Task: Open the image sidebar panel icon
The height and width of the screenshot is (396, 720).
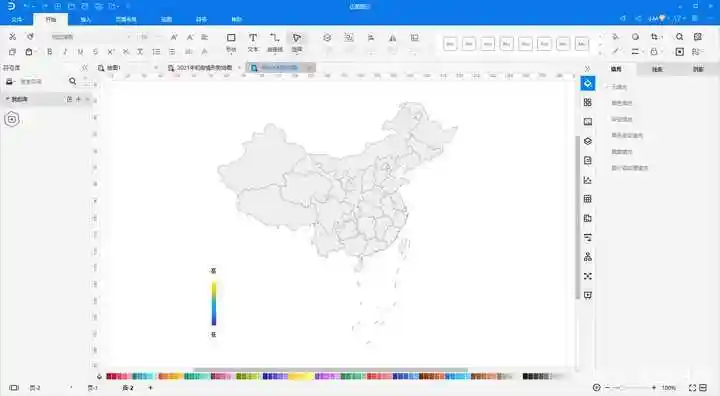Action: click(588, 122)
